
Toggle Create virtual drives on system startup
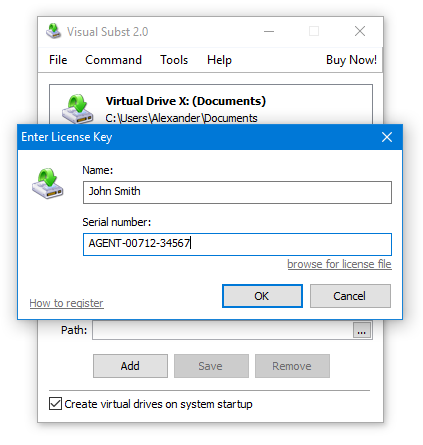[x=55, y=404]
